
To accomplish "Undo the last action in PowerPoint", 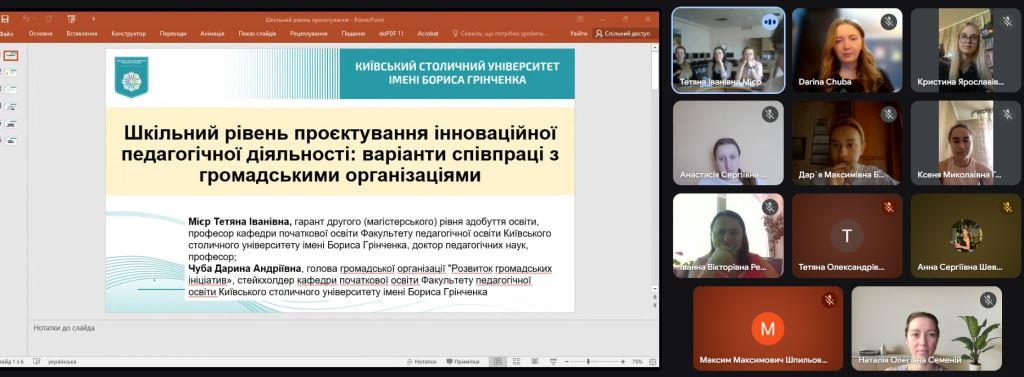I will [25, 20].
